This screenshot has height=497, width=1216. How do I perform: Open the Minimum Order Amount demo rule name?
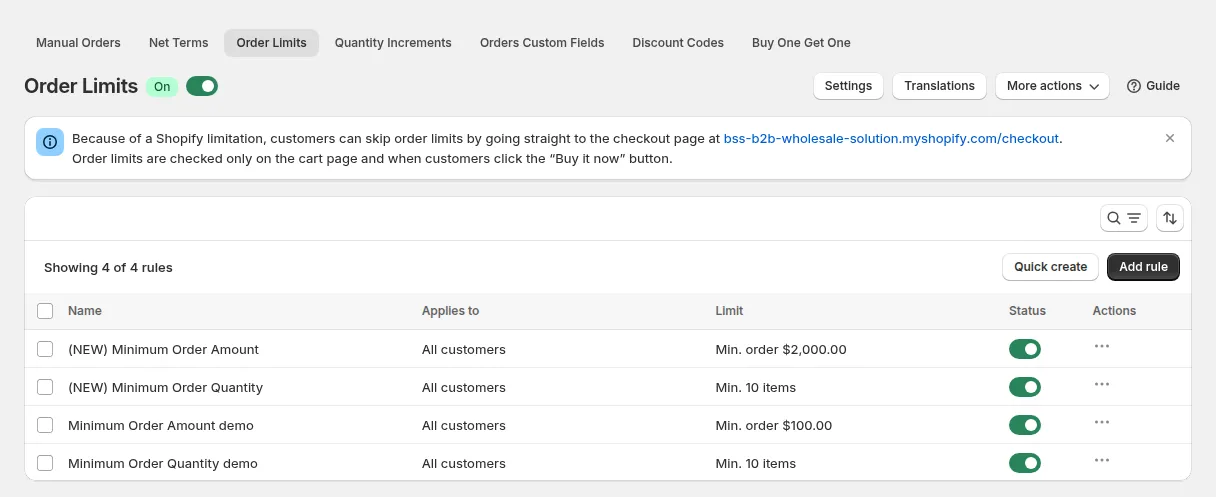tap(161, 425)
